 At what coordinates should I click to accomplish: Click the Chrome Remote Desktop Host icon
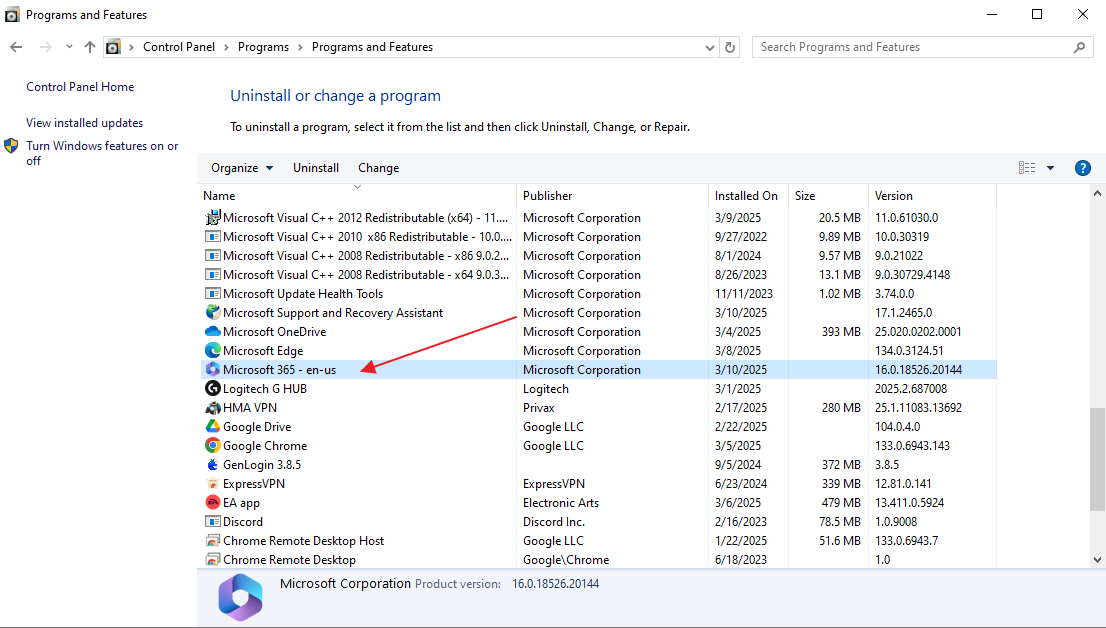212,541
